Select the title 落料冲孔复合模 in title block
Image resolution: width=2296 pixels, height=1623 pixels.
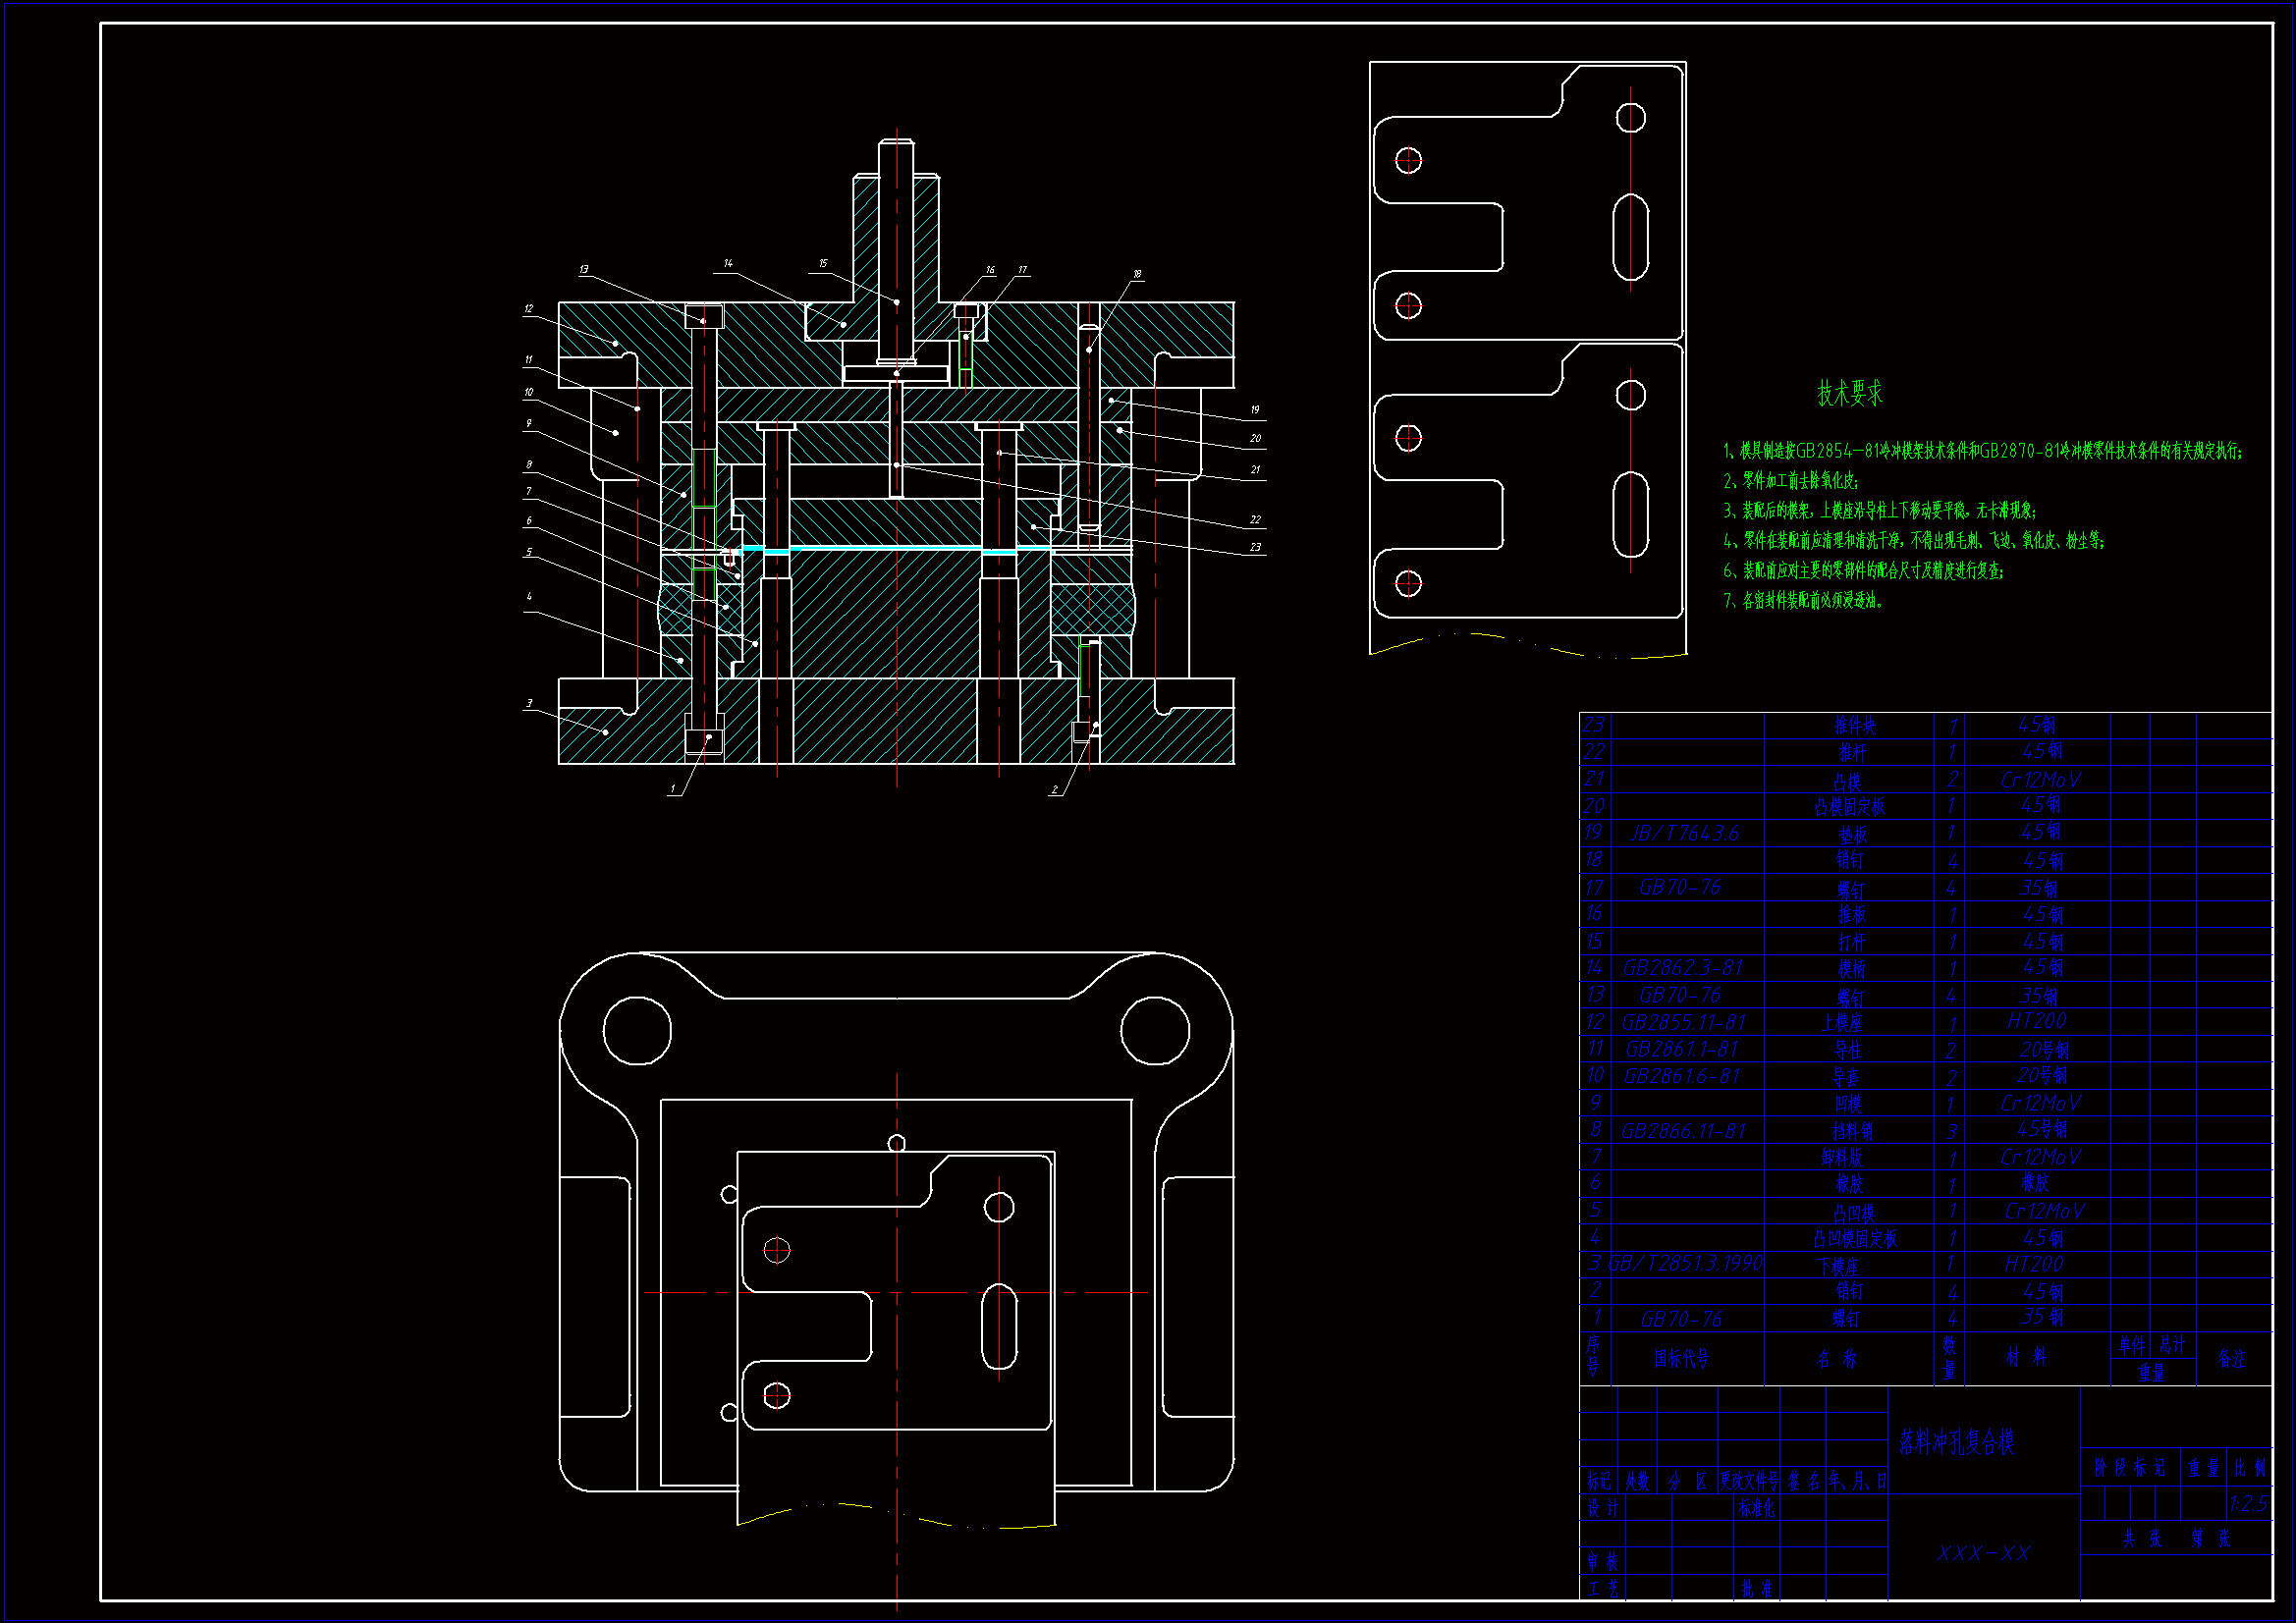tap(1956, 1442)
